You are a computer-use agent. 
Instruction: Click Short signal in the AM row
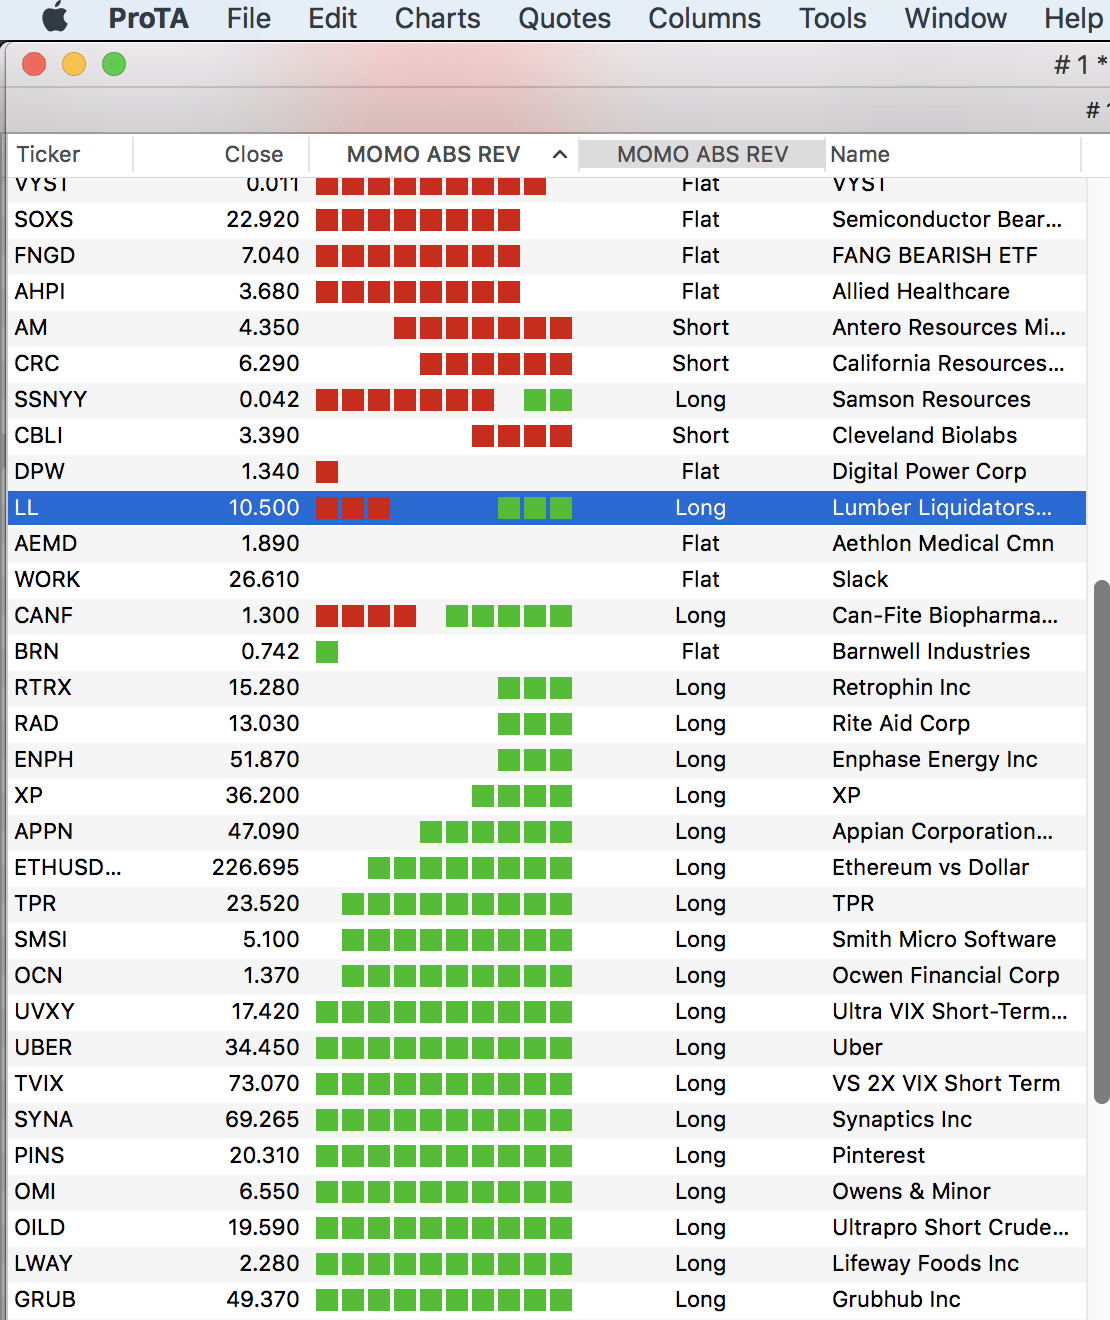point(700,328)
